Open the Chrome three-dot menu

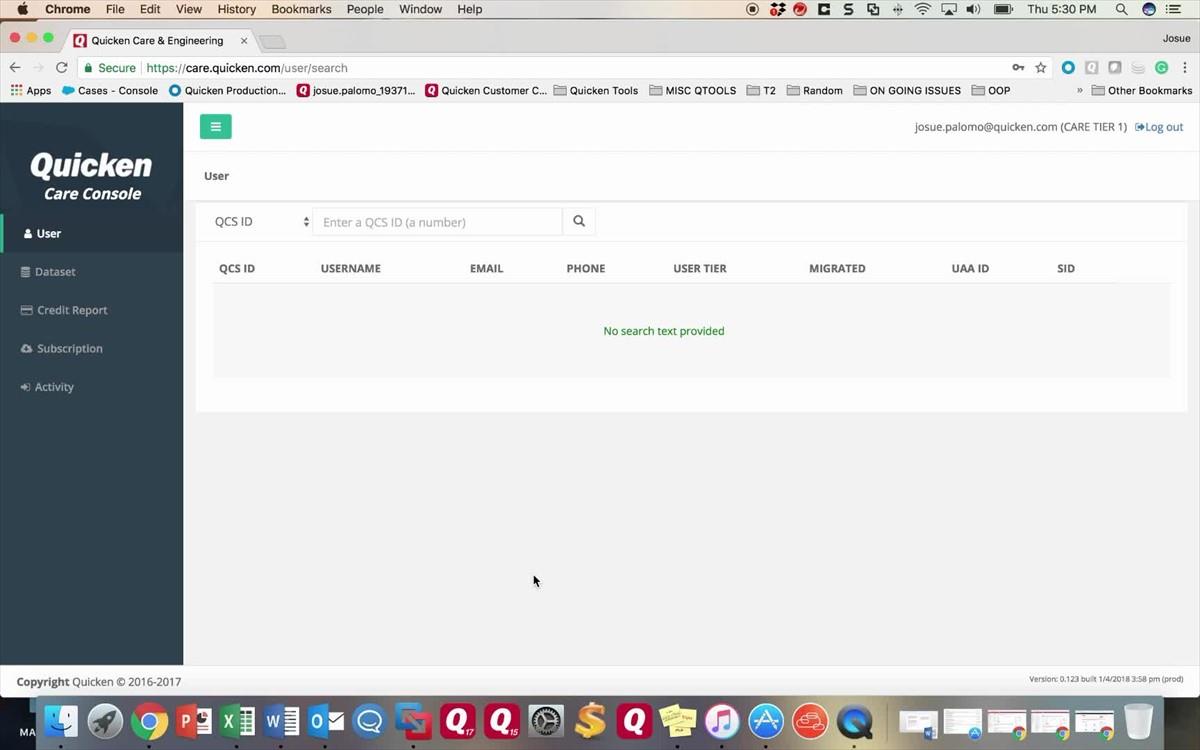click(x=1185, y=68)
